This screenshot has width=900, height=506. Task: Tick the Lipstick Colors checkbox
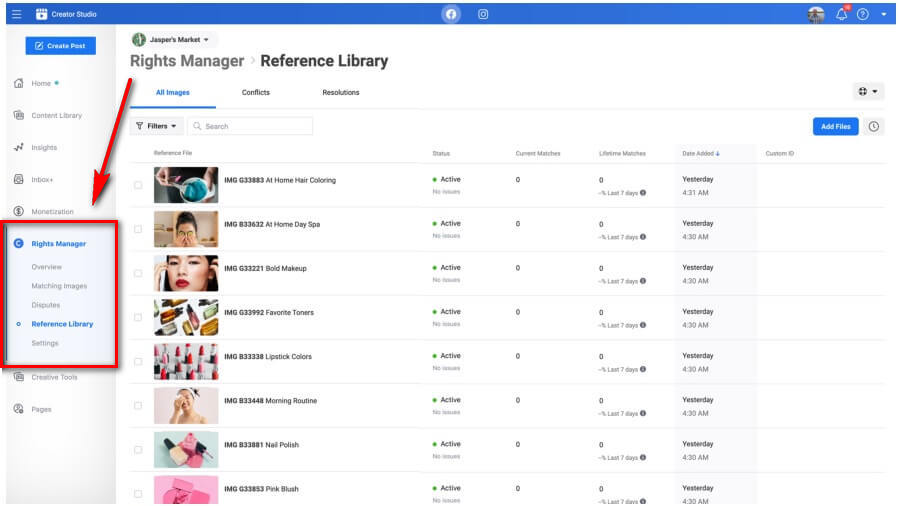[x=138, y=361]
